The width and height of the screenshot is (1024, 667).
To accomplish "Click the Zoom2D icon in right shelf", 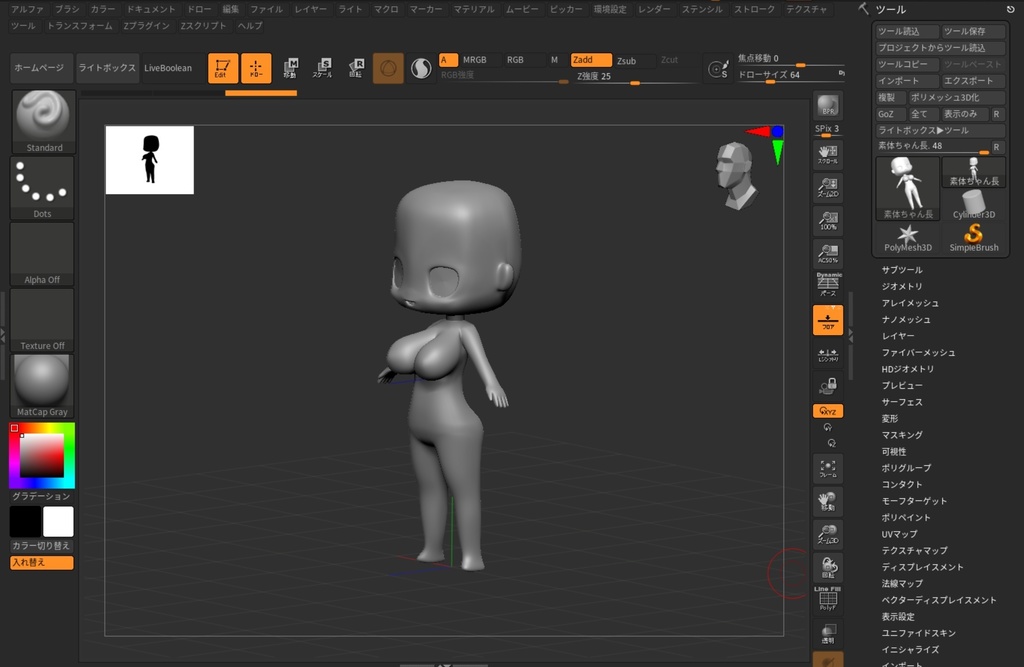I will (828, 187).
